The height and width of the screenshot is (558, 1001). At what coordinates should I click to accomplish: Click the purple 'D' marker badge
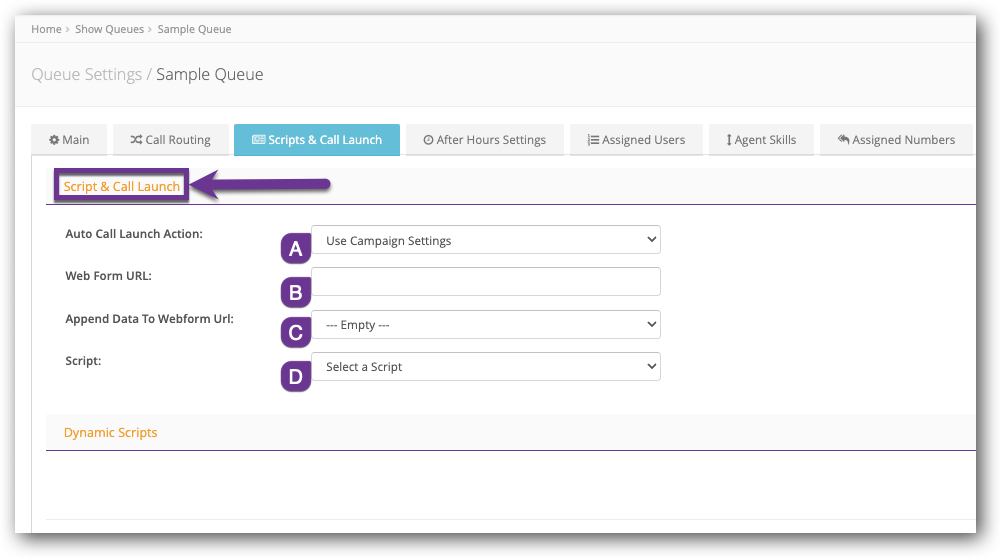(x=295, y=376)
